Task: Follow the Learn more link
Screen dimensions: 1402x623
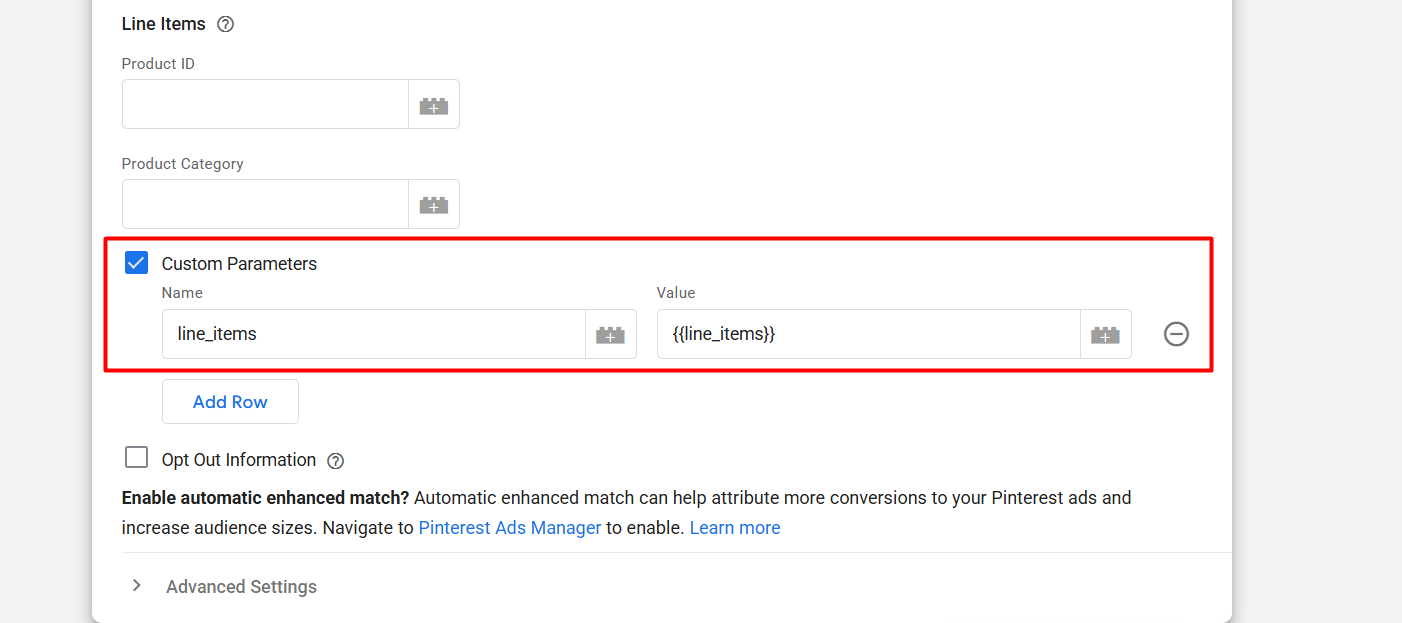Action: 734,528
